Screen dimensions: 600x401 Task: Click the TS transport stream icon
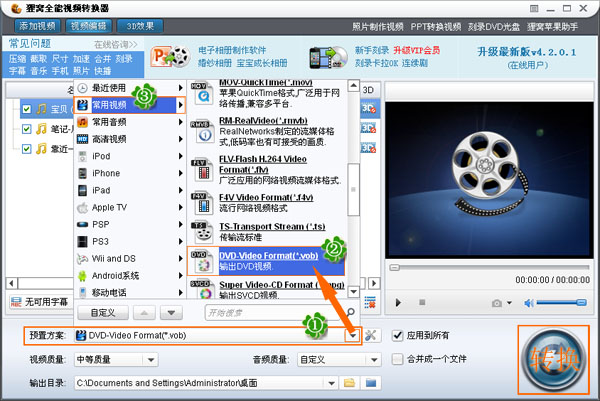[x=202, y=232]
